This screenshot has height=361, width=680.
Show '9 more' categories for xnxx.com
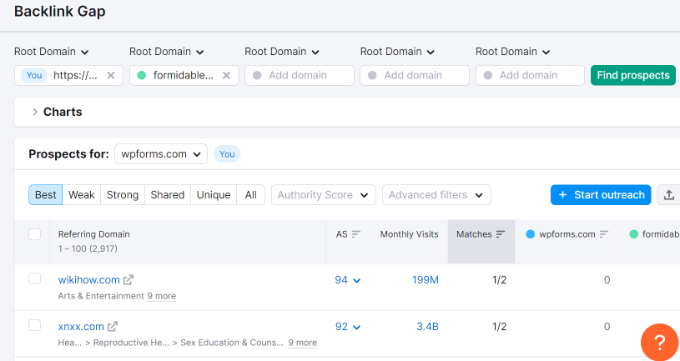(303, 343)
